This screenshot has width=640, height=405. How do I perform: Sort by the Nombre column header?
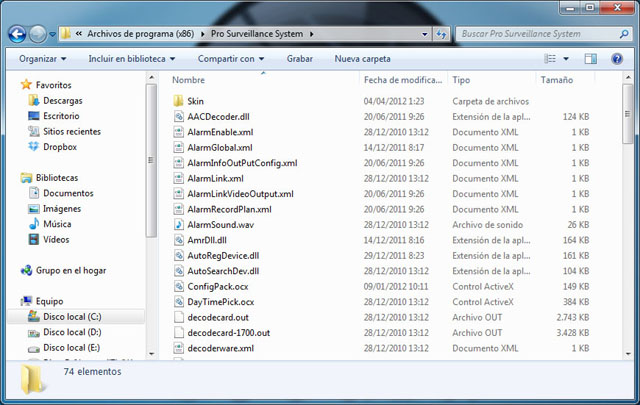tap(188, 80)
